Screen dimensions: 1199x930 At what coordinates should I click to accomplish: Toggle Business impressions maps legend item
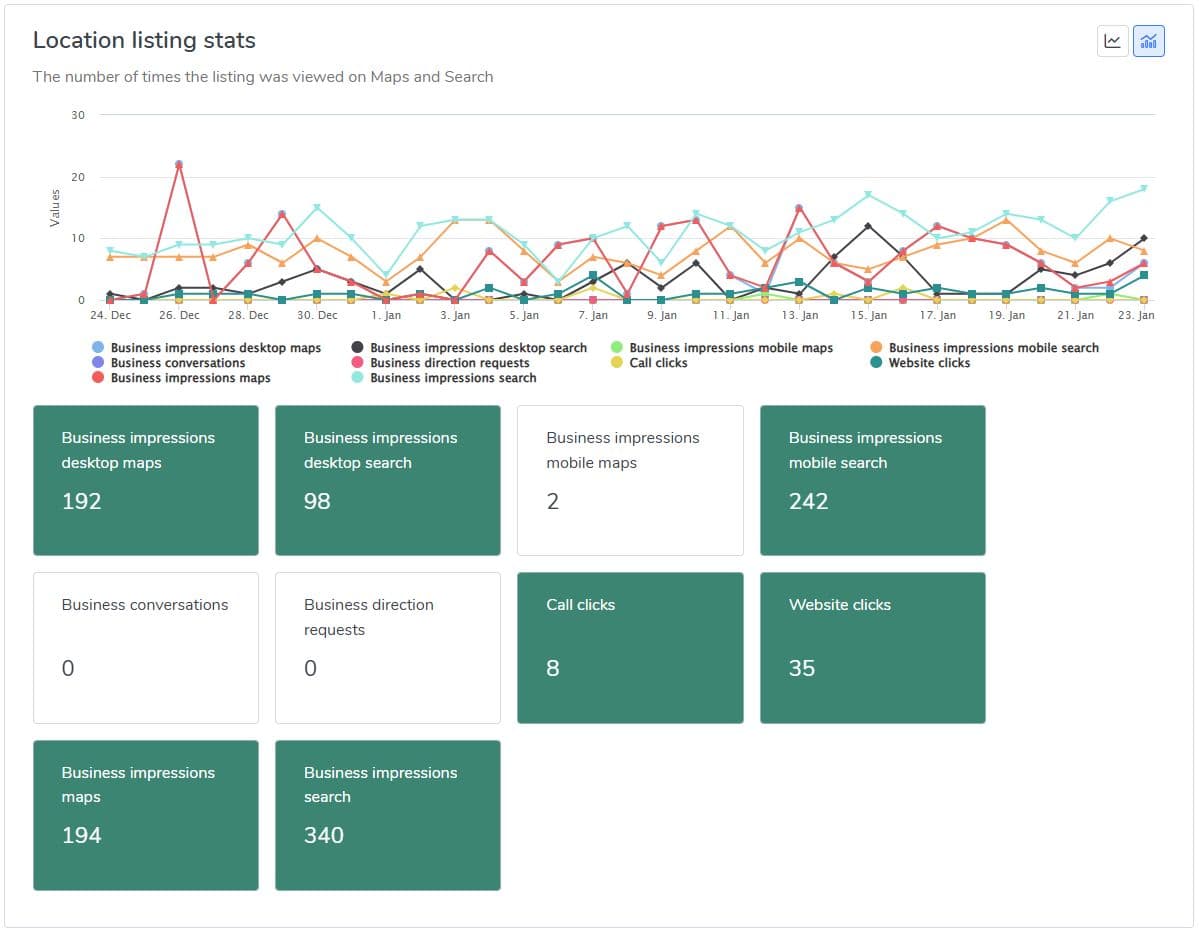(181, 378)
